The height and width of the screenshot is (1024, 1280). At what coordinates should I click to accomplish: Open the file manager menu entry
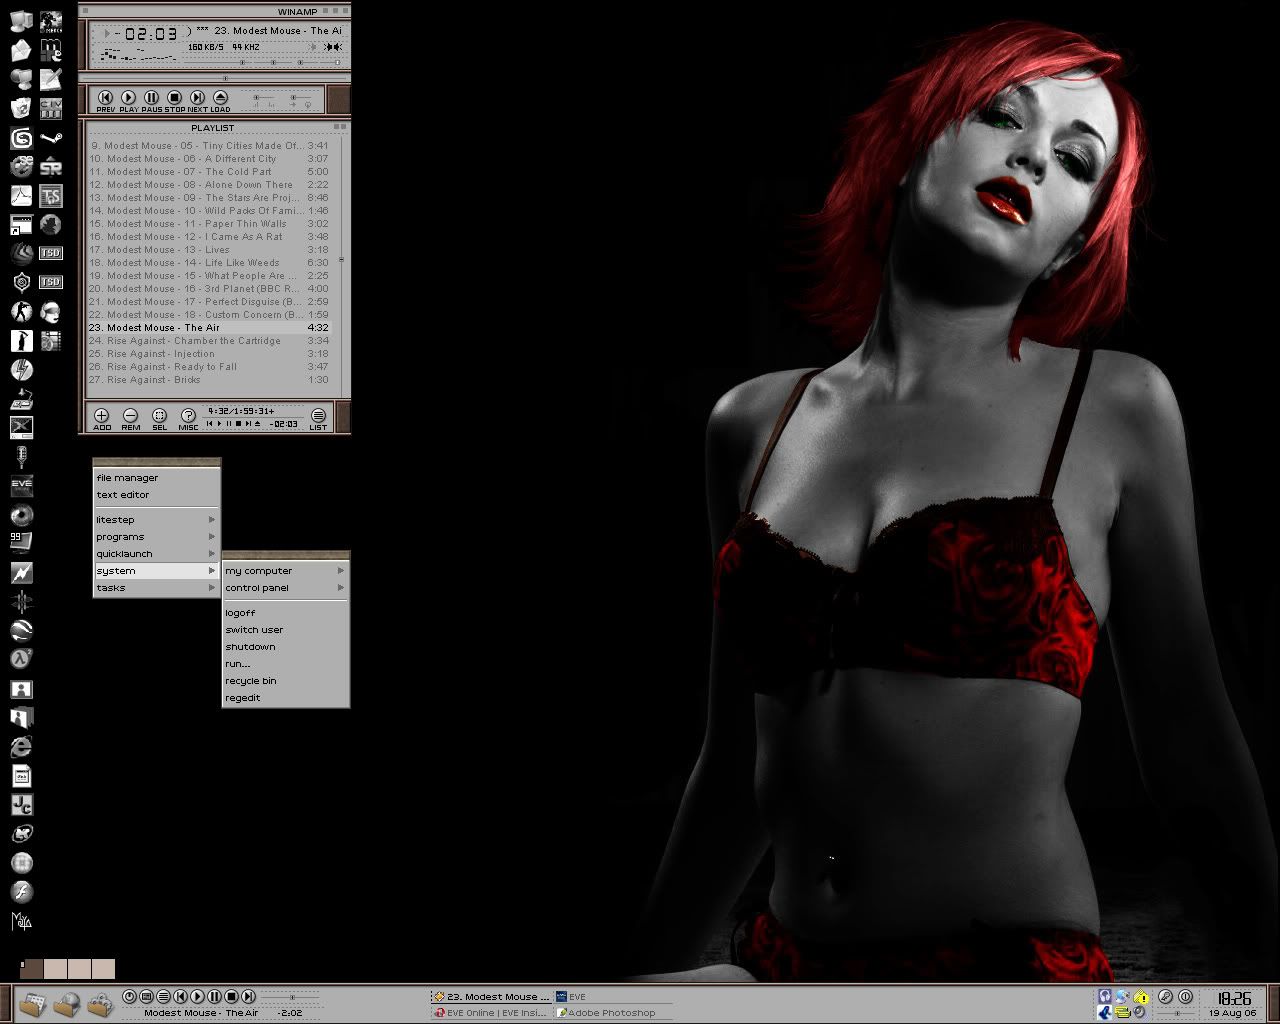click(x=156, y=478)
